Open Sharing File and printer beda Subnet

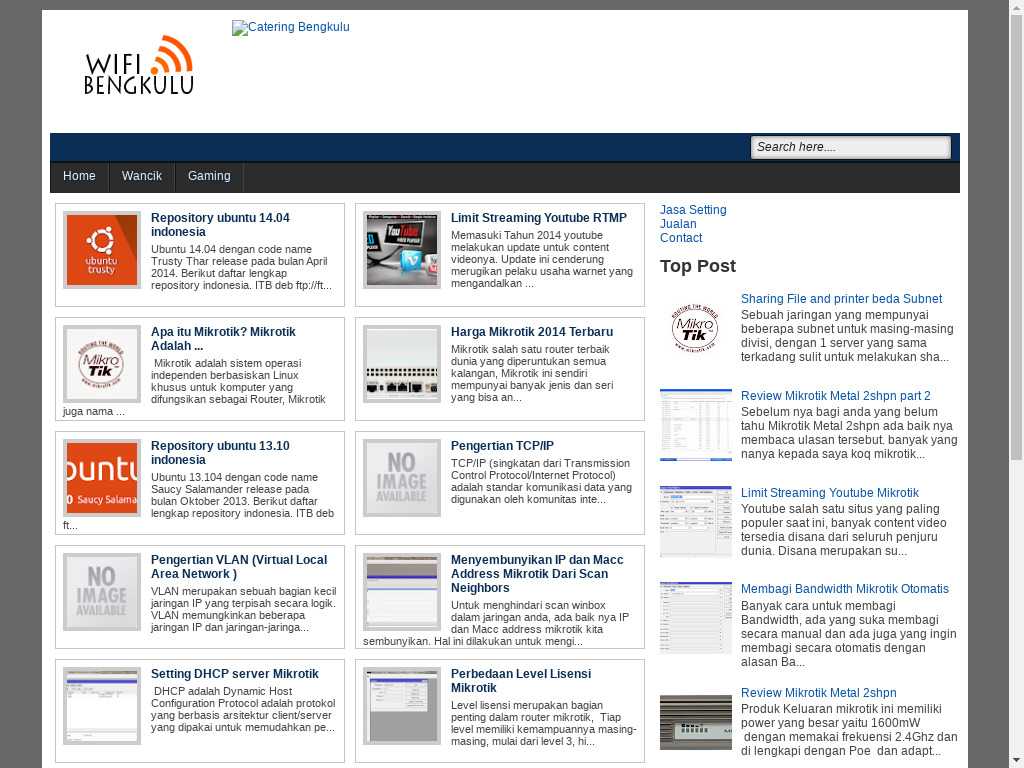(x=841, y=299)
